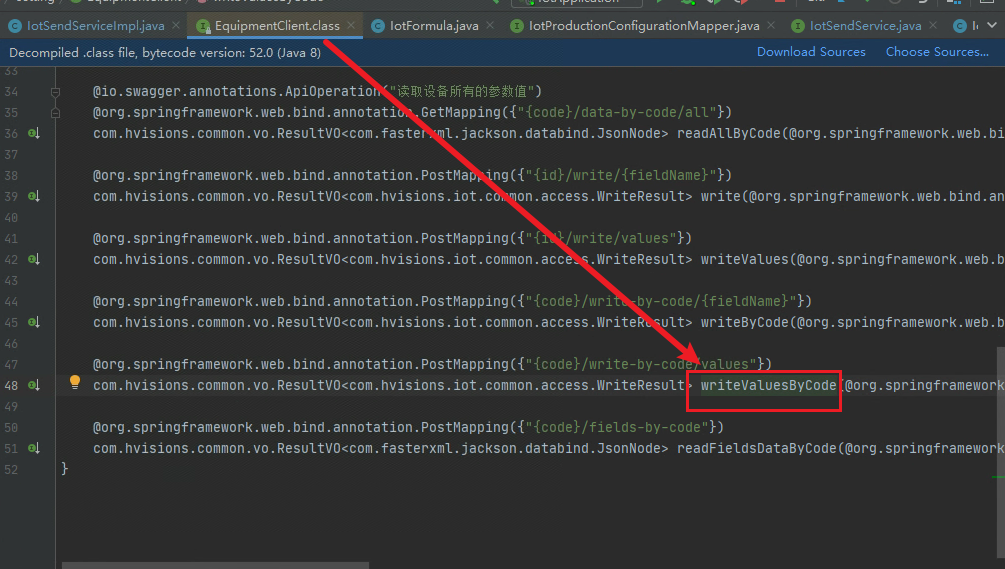Click the GetMapping annotation on line 35
Screen dimensions: 1005x569
pos(297,112)
